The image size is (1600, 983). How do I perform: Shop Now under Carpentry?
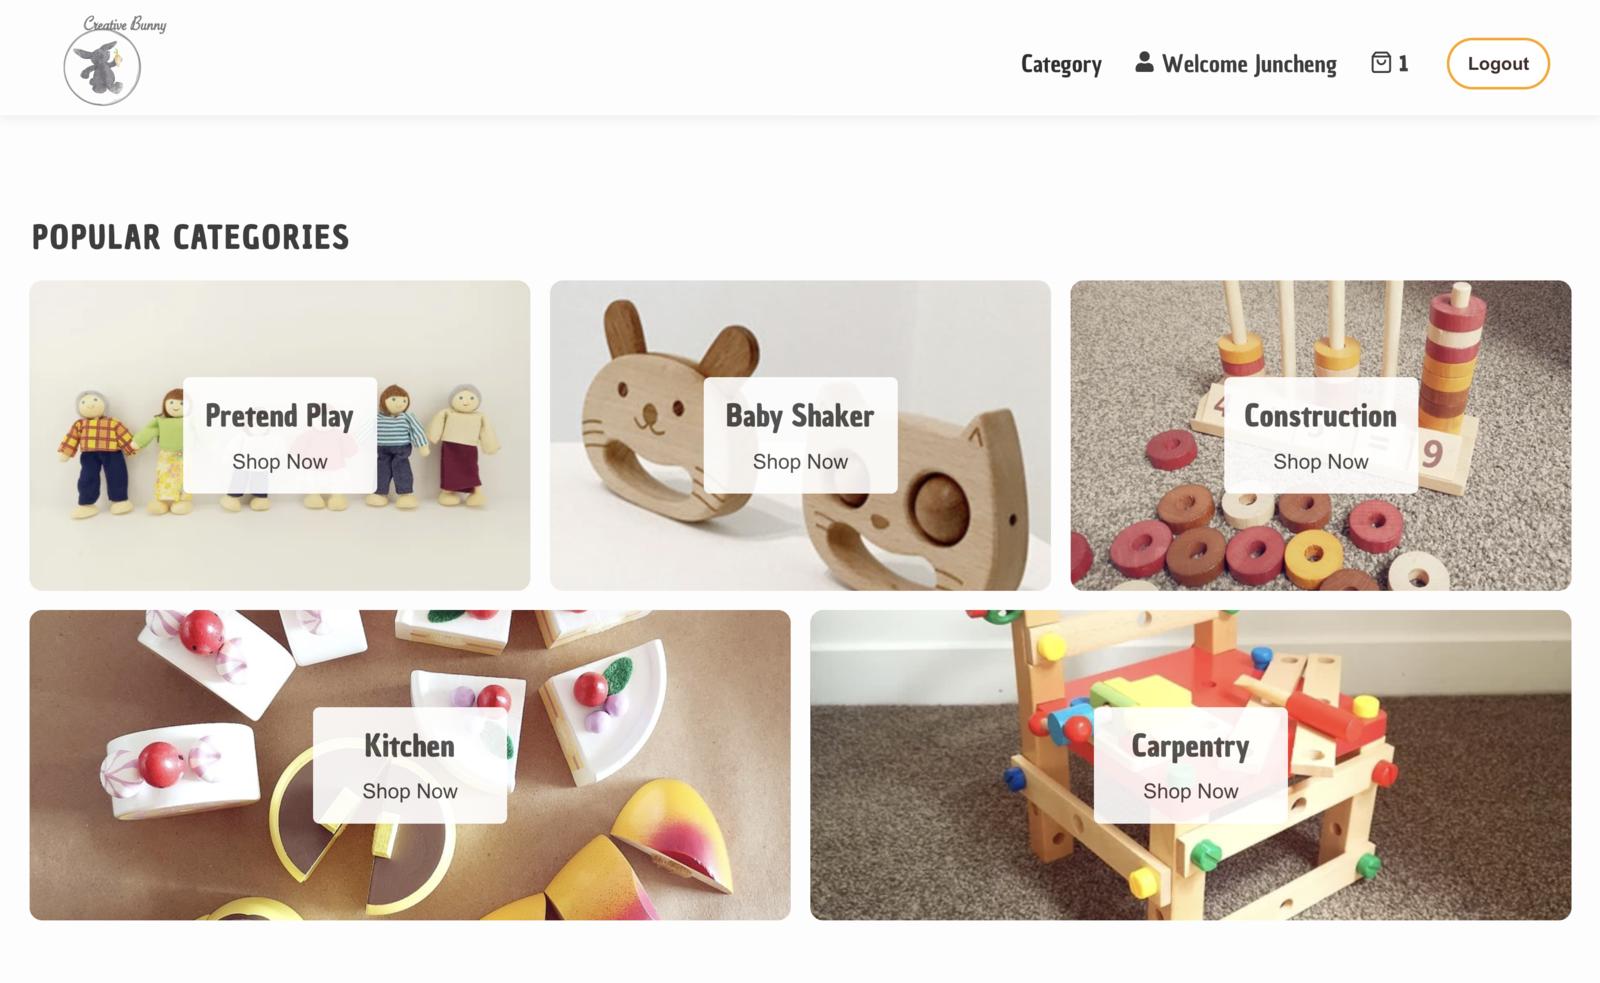[1190, 791]
